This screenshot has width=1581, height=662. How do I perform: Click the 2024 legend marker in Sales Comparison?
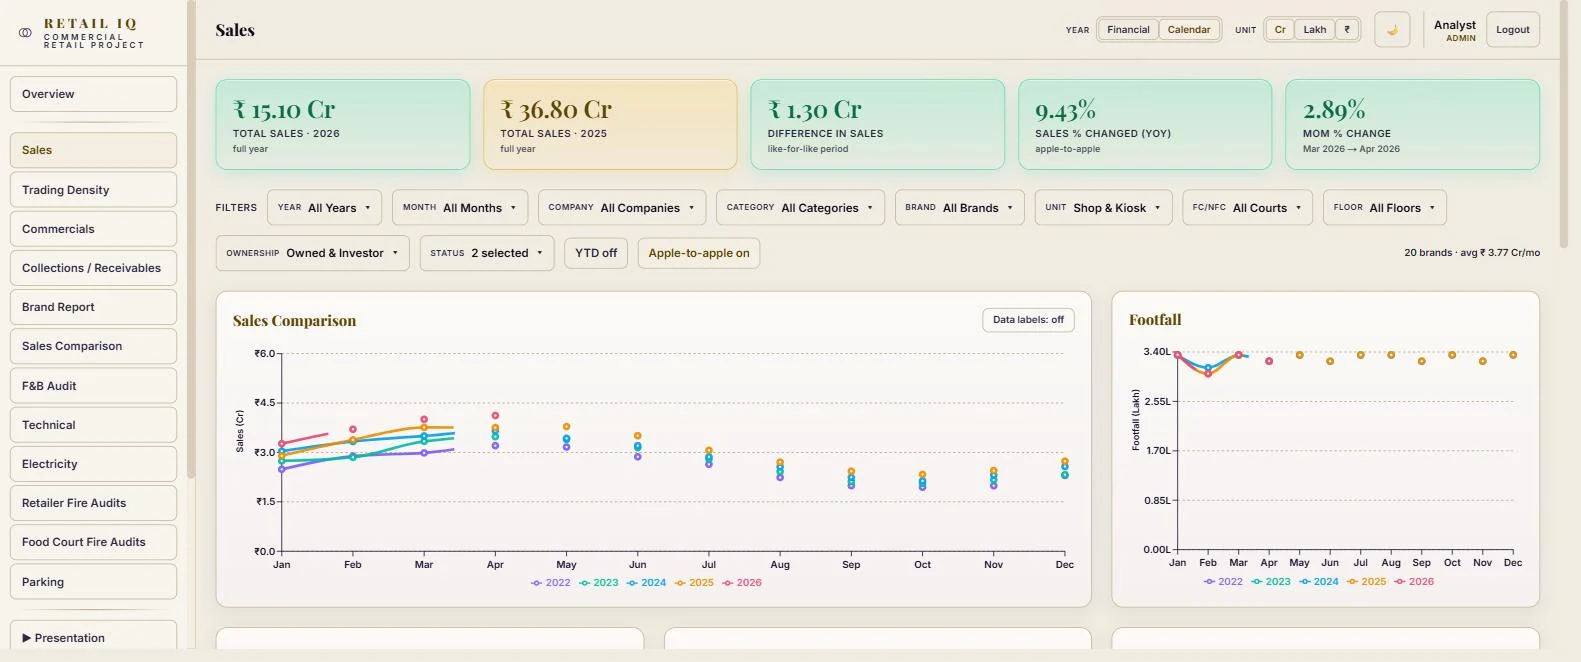(x=632, y=583)
